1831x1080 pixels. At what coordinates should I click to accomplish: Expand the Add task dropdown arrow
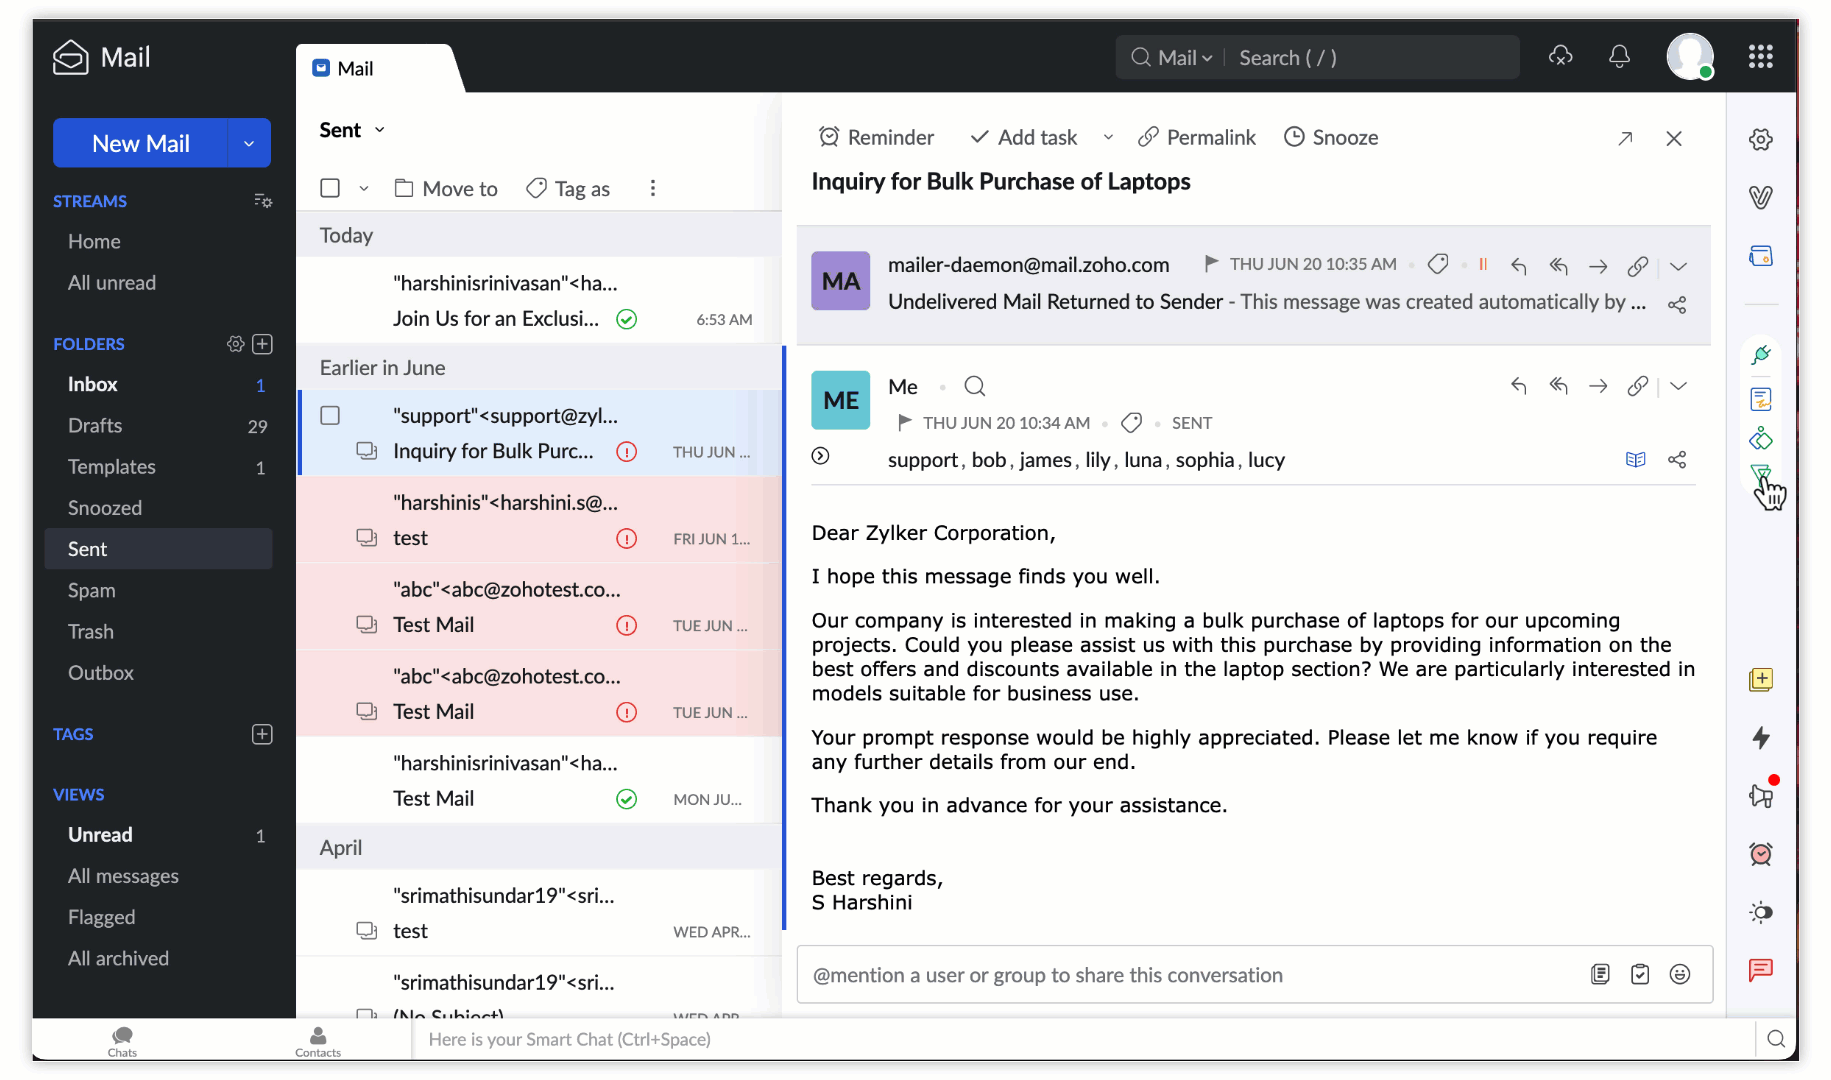pos(1108,137)
